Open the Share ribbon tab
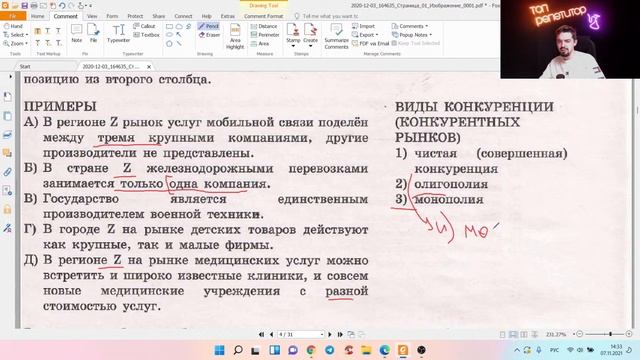Viewport: 640px width, 360px height. click(159, 16)
